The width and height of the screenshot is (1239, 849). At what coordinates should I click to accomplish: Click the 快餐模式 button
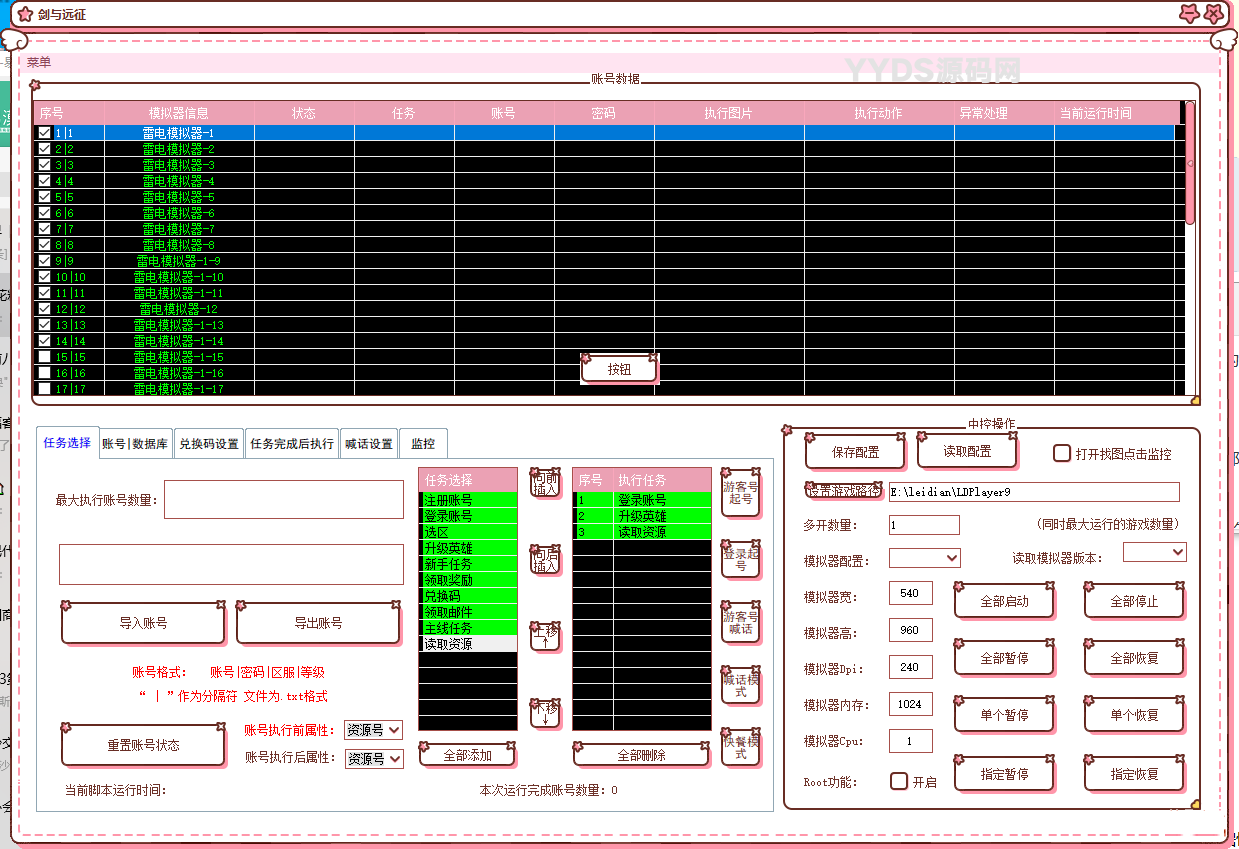coord(740,747)
